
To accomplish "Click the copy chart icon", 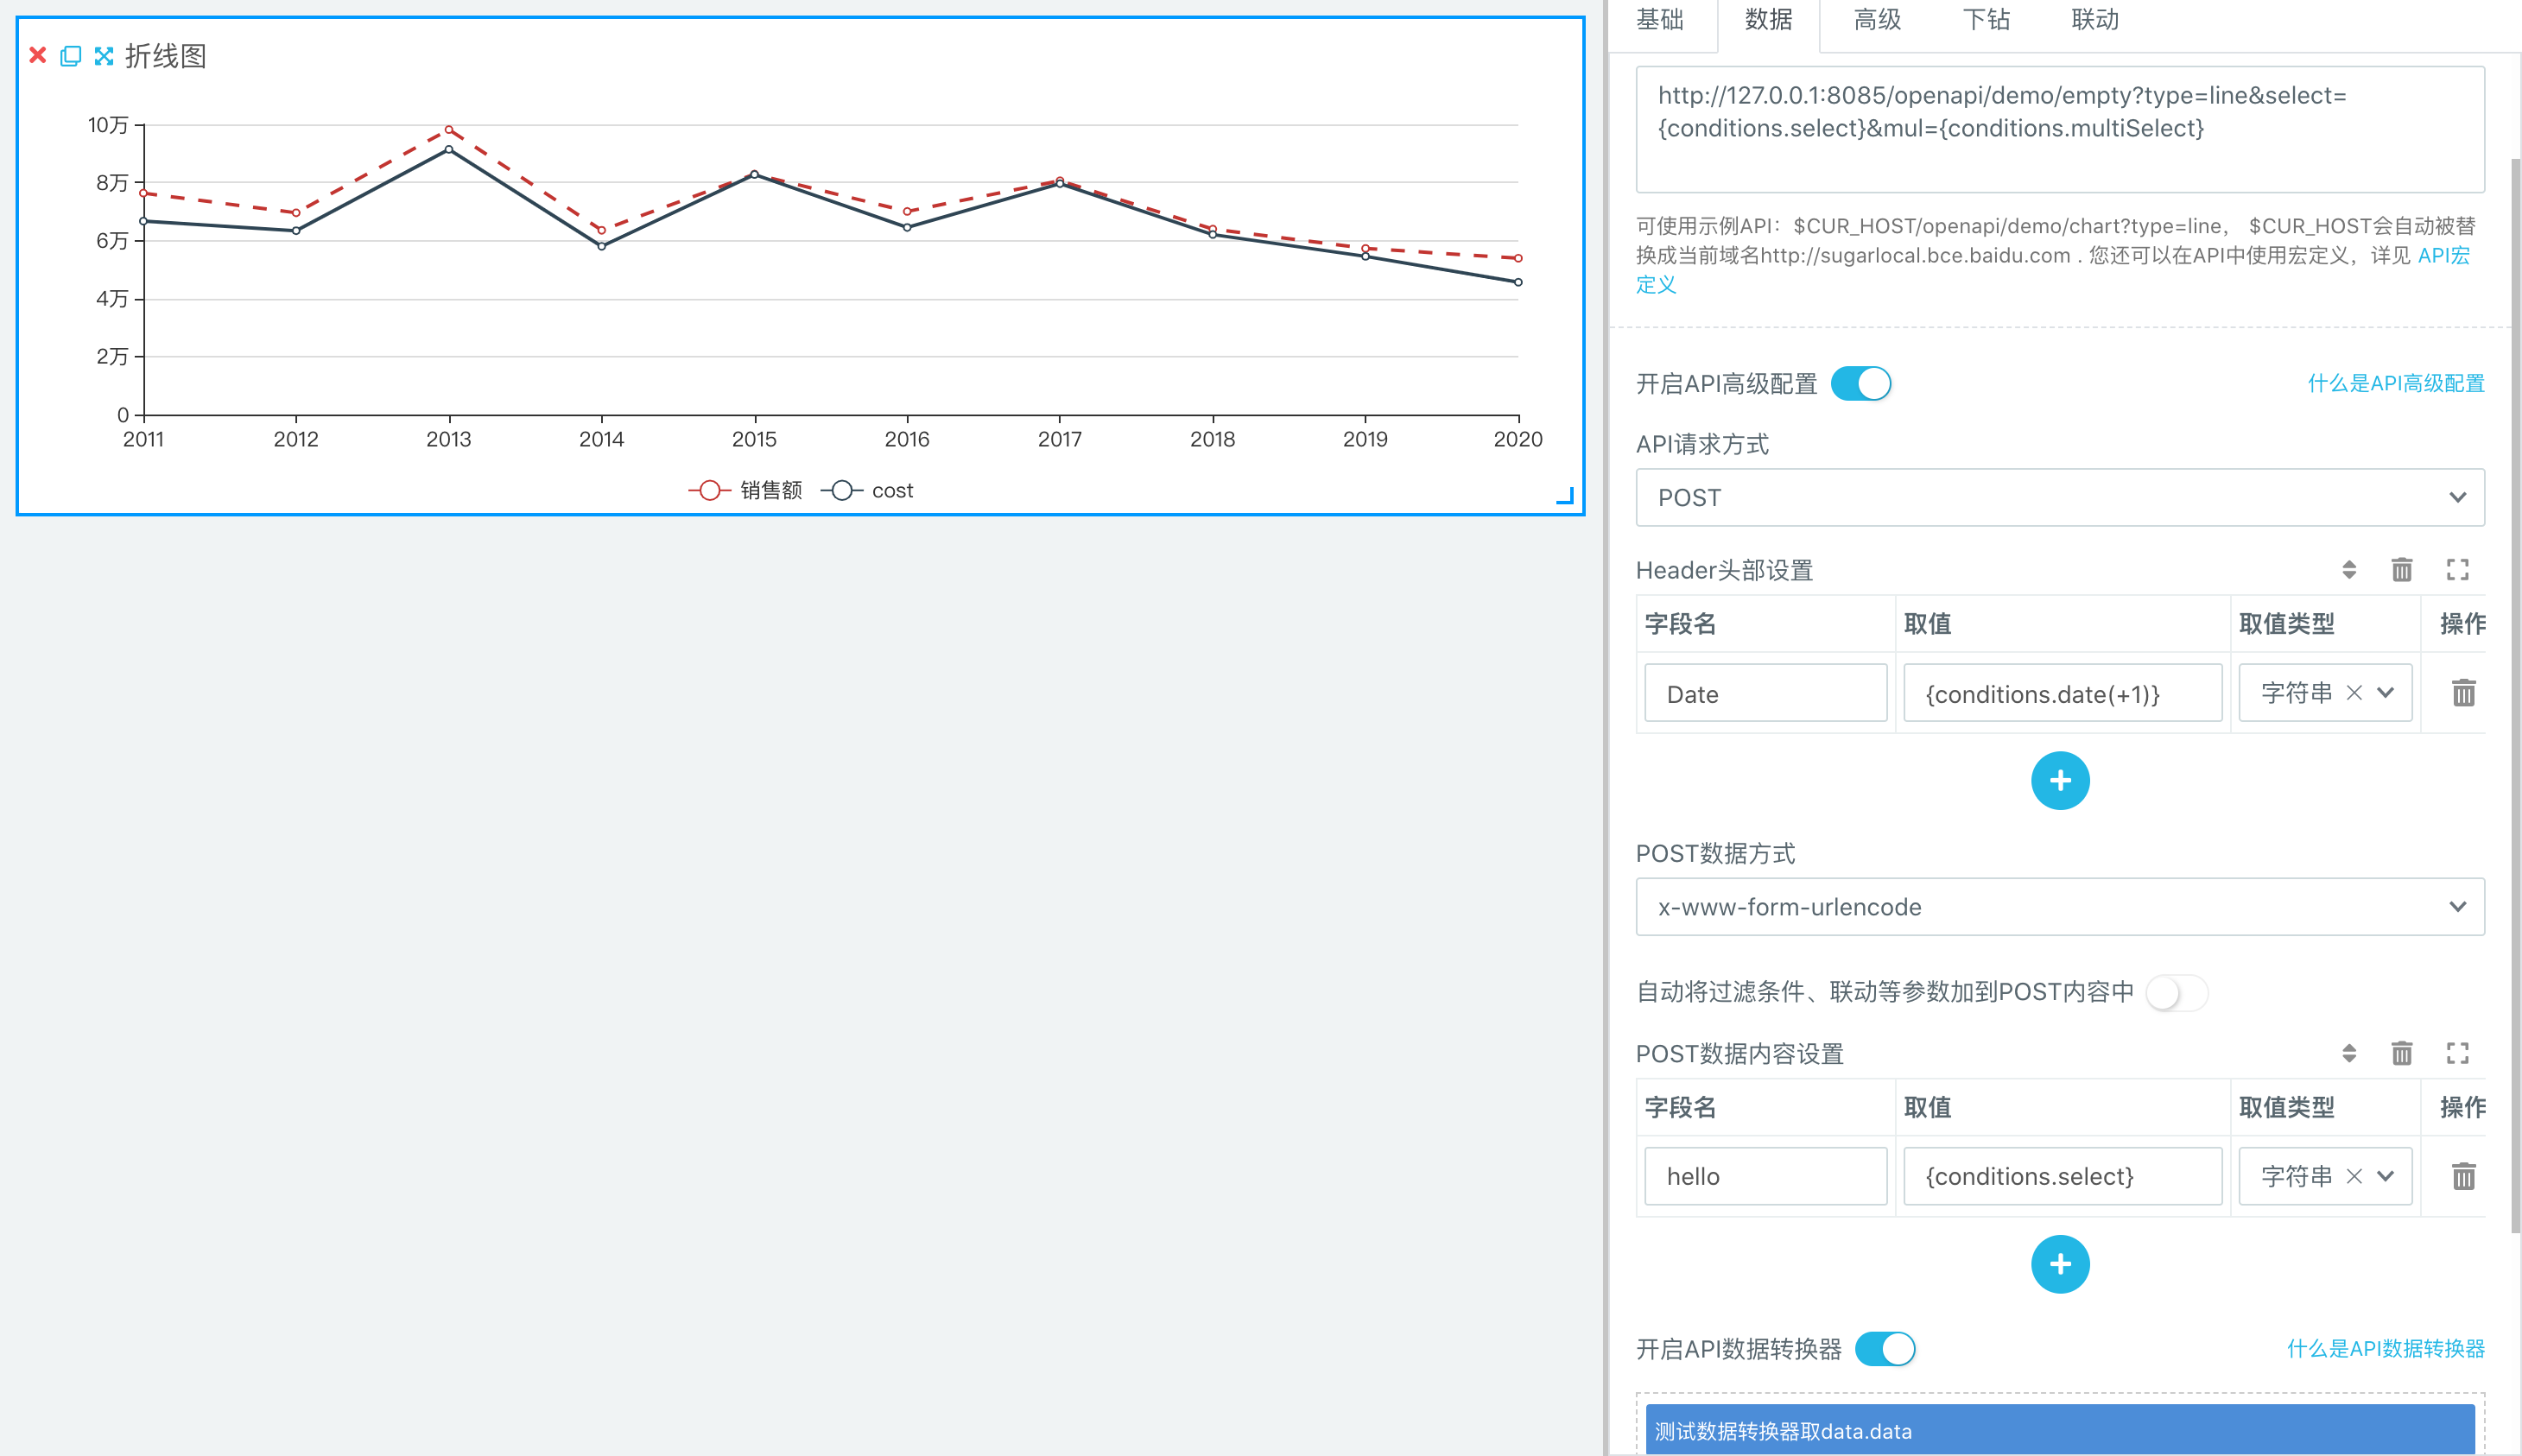I will pyautogui.click(x=70, y=56).
